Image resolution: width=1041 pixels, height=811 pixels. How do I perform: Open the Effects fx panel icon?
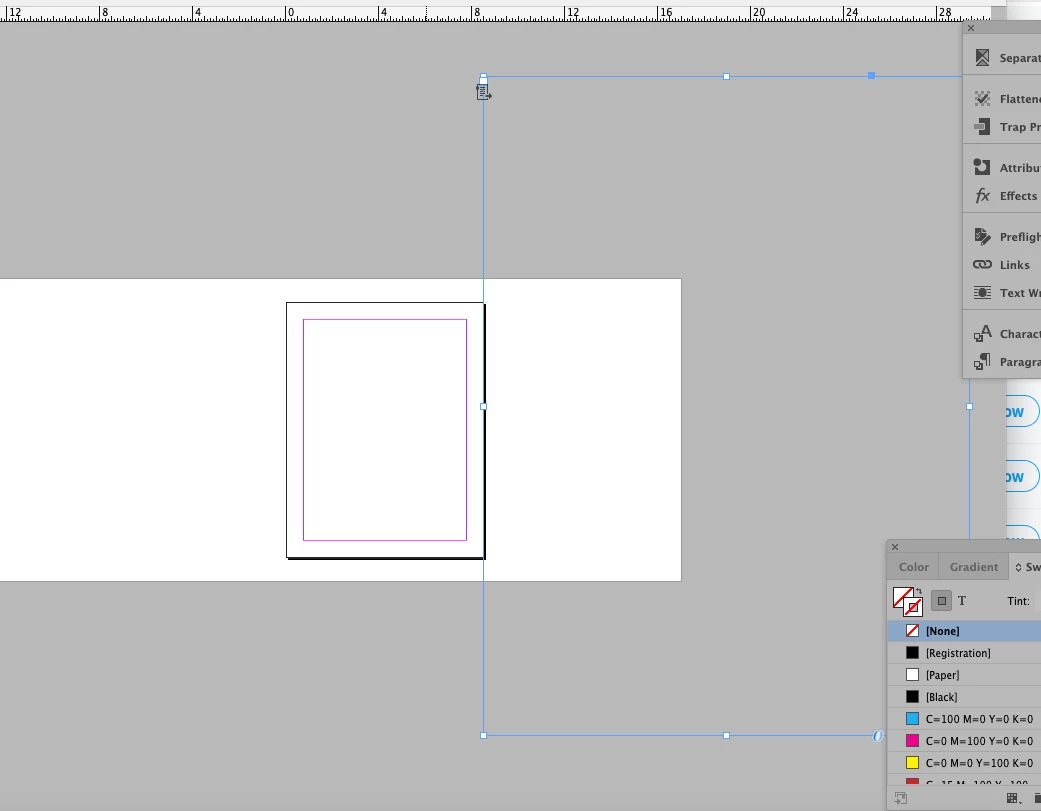pos(982,196)
